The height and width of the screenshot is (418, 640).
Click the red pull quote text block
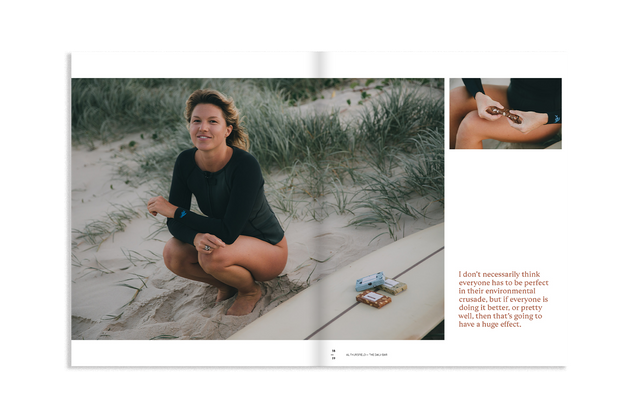click(x=503, y=298)
